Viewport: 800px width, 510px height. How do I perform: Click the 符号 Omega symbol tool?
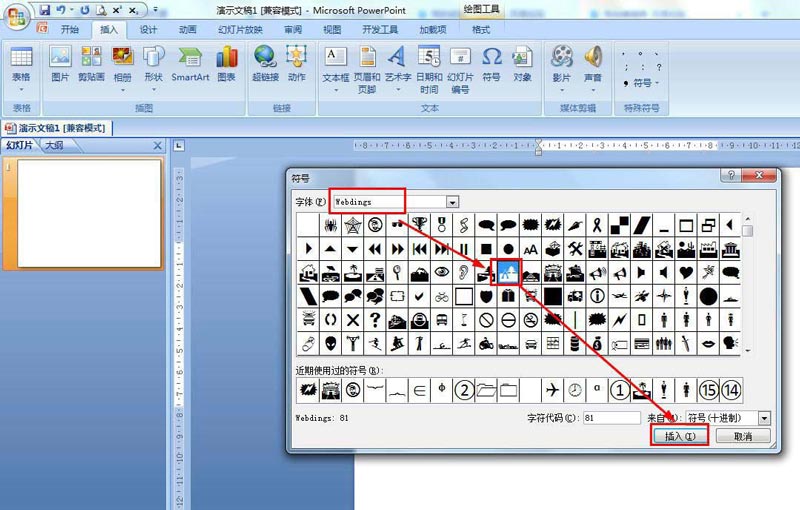coord(491,64)
